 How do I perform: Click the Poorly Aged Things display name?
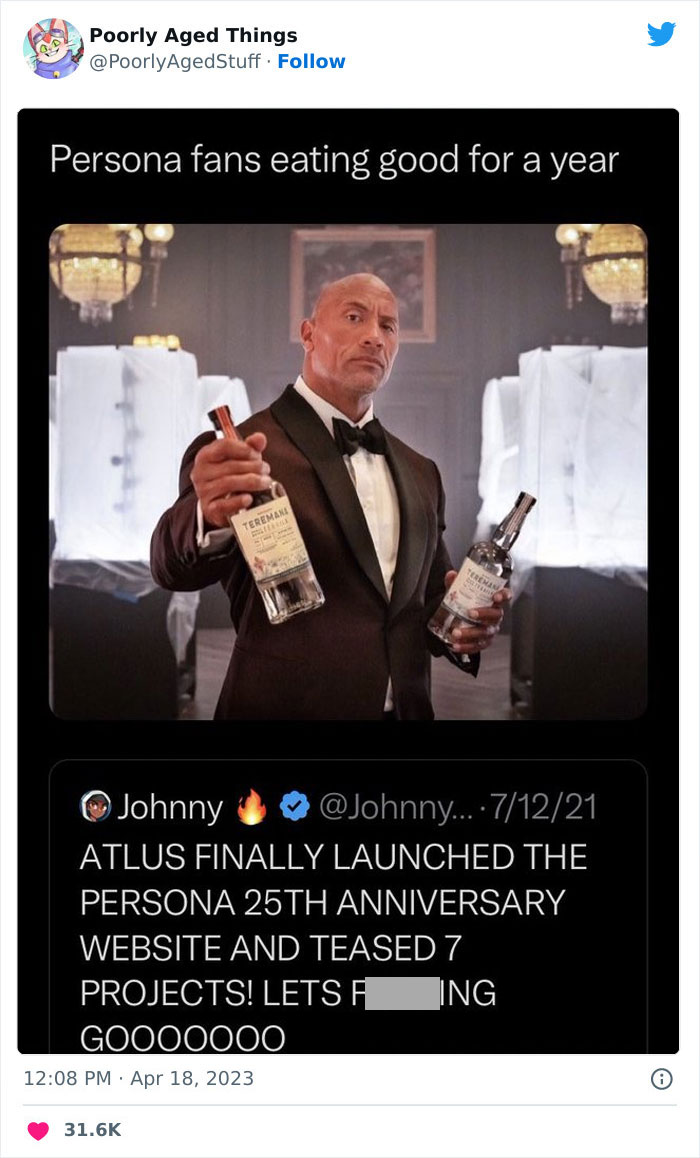coord(193,35)
